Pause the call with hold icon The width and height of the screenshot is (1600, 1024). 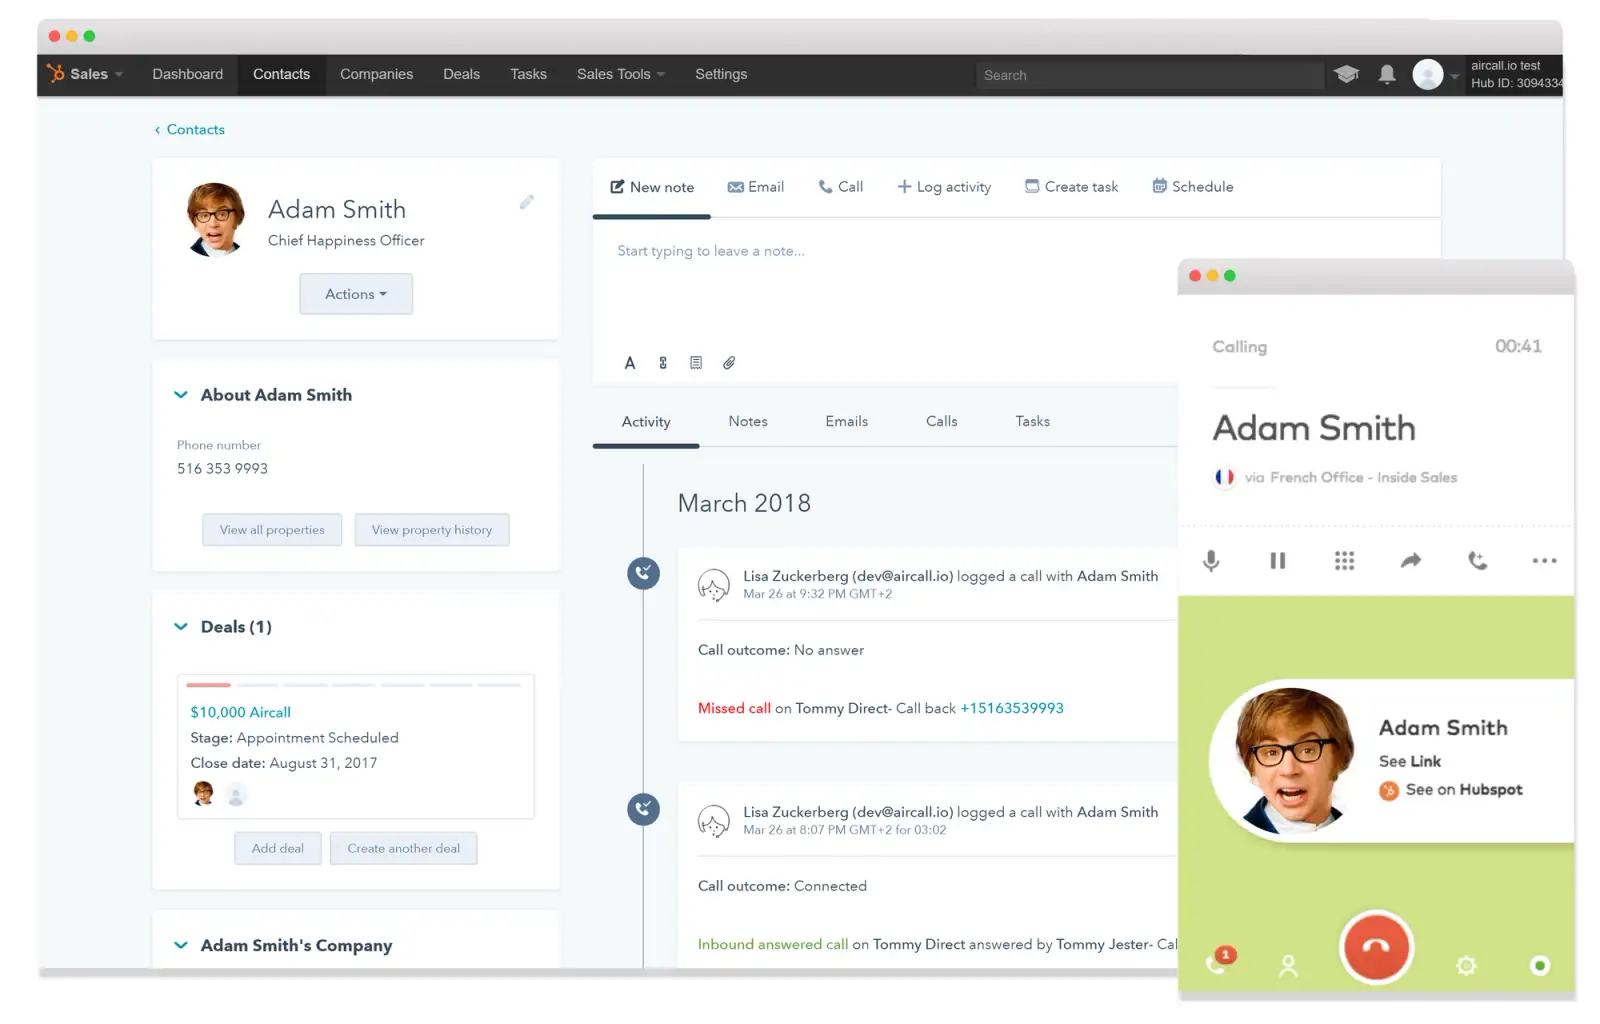[x=1278, y=561]
